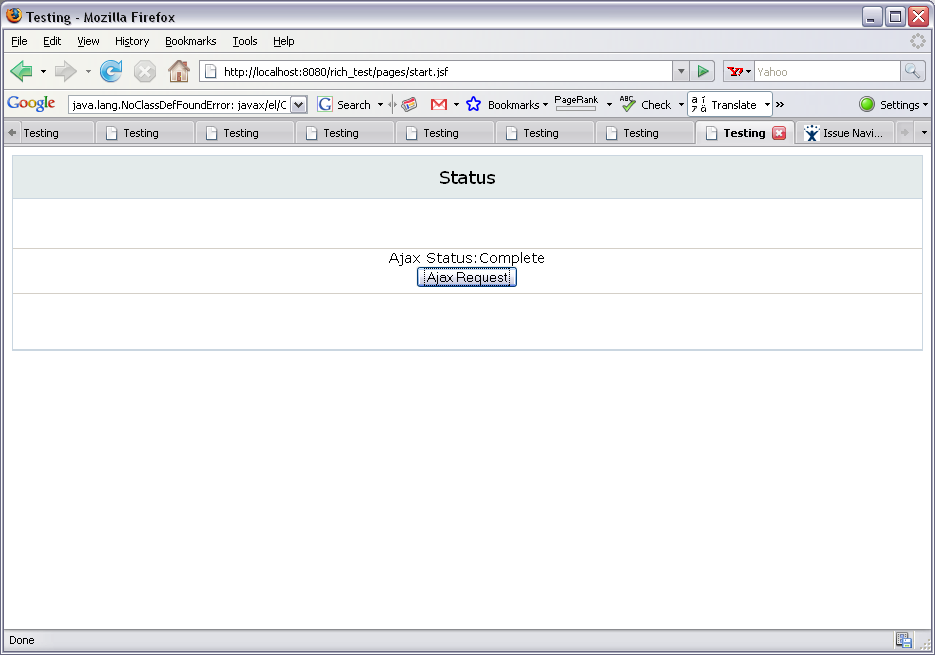Open the Search button dropdown arrow
Viewport: 935px width, 655px height.
pos(380,104)
